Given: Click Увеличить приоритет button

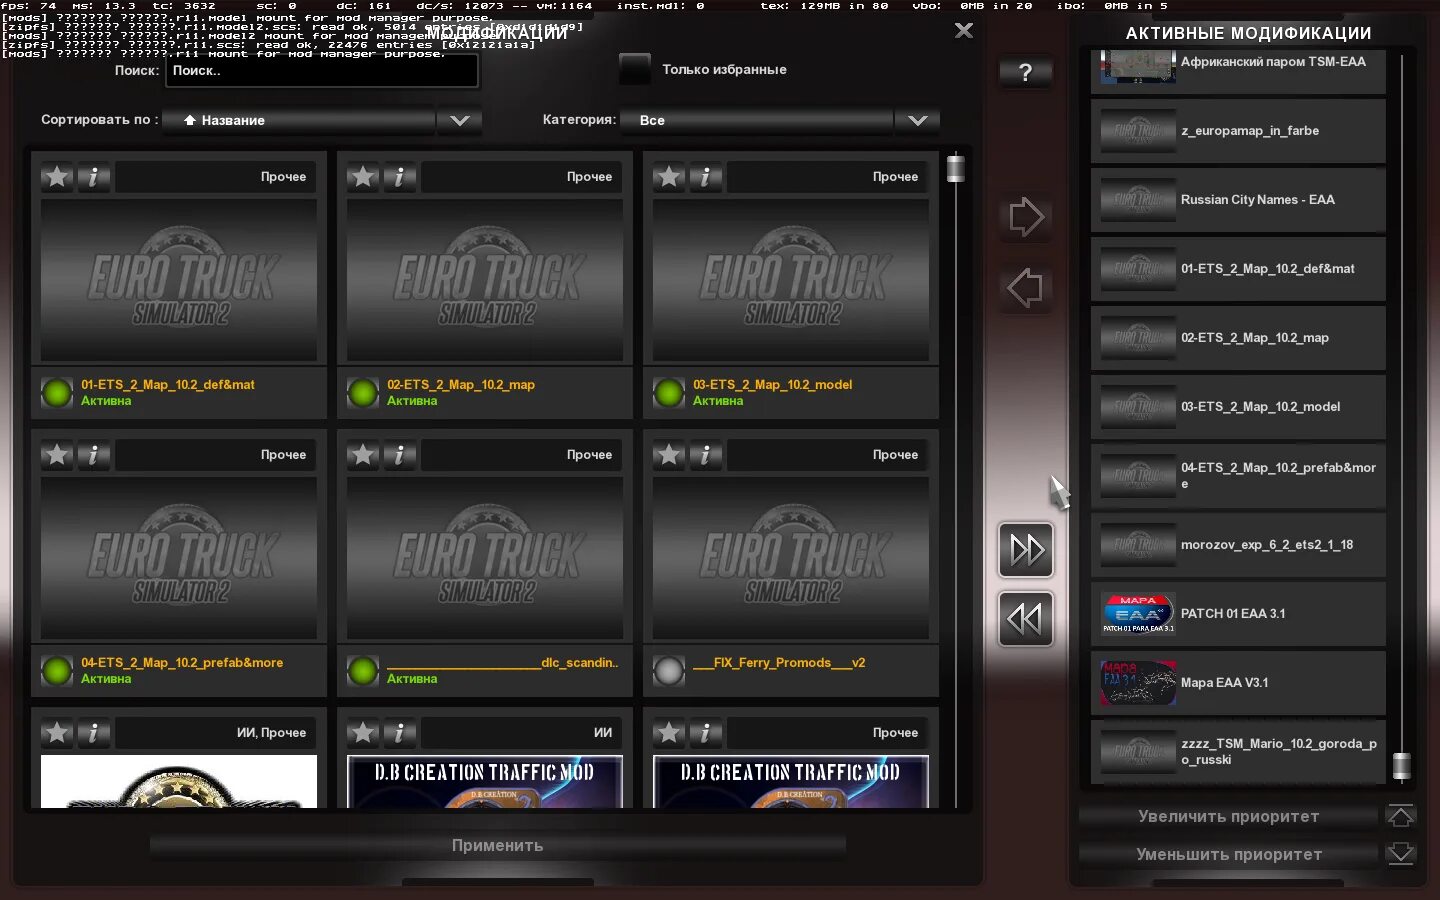Looking at the screenshot, I should pos(1229,816).
